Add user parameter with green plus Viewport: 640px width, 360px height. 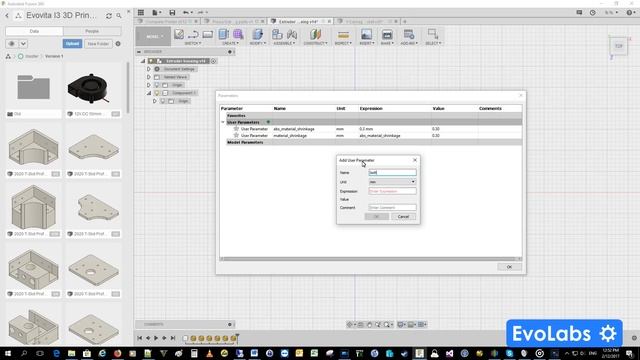tap(268, 122)
